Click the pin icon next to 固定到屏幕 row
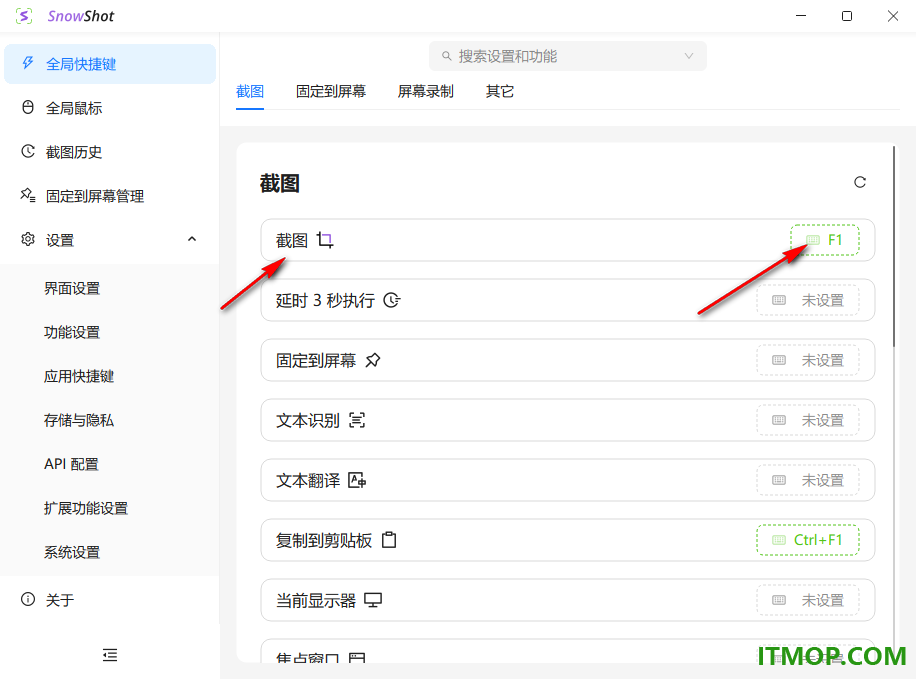The height and width of the screenshot is (679, 916). pyautogui.click(x=373, y=361)
